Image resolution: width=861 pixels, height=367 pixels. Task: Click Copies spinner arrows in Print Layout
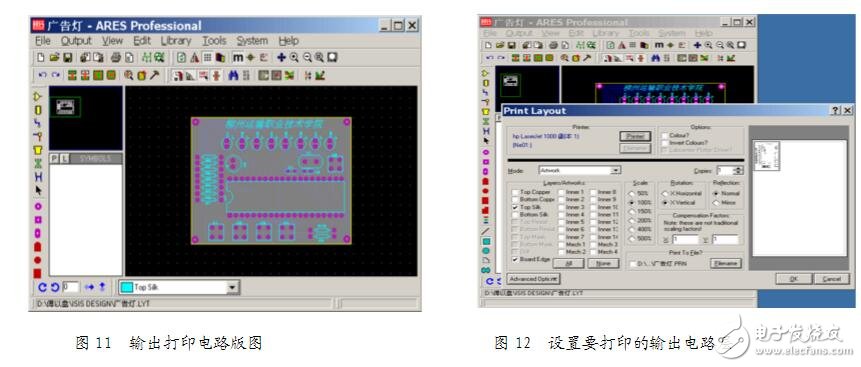tap(739, 170)
